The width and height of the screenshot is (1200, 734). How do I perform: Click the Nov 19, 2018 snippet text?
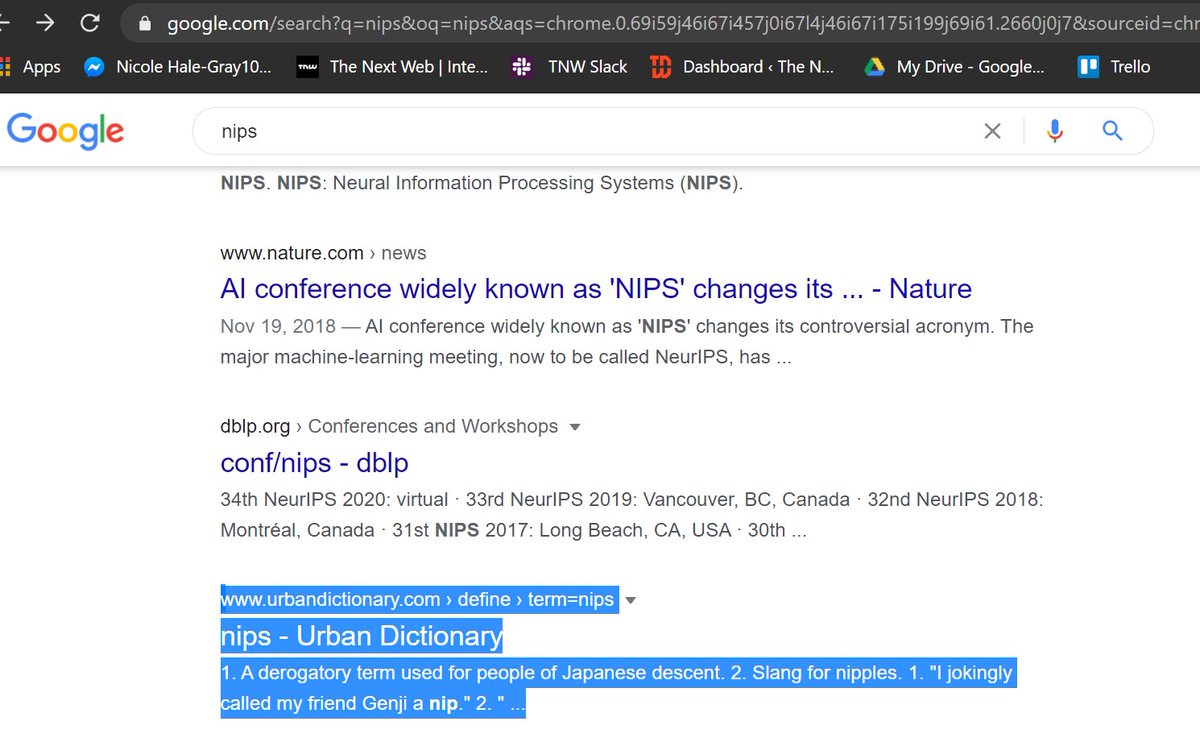627,341
